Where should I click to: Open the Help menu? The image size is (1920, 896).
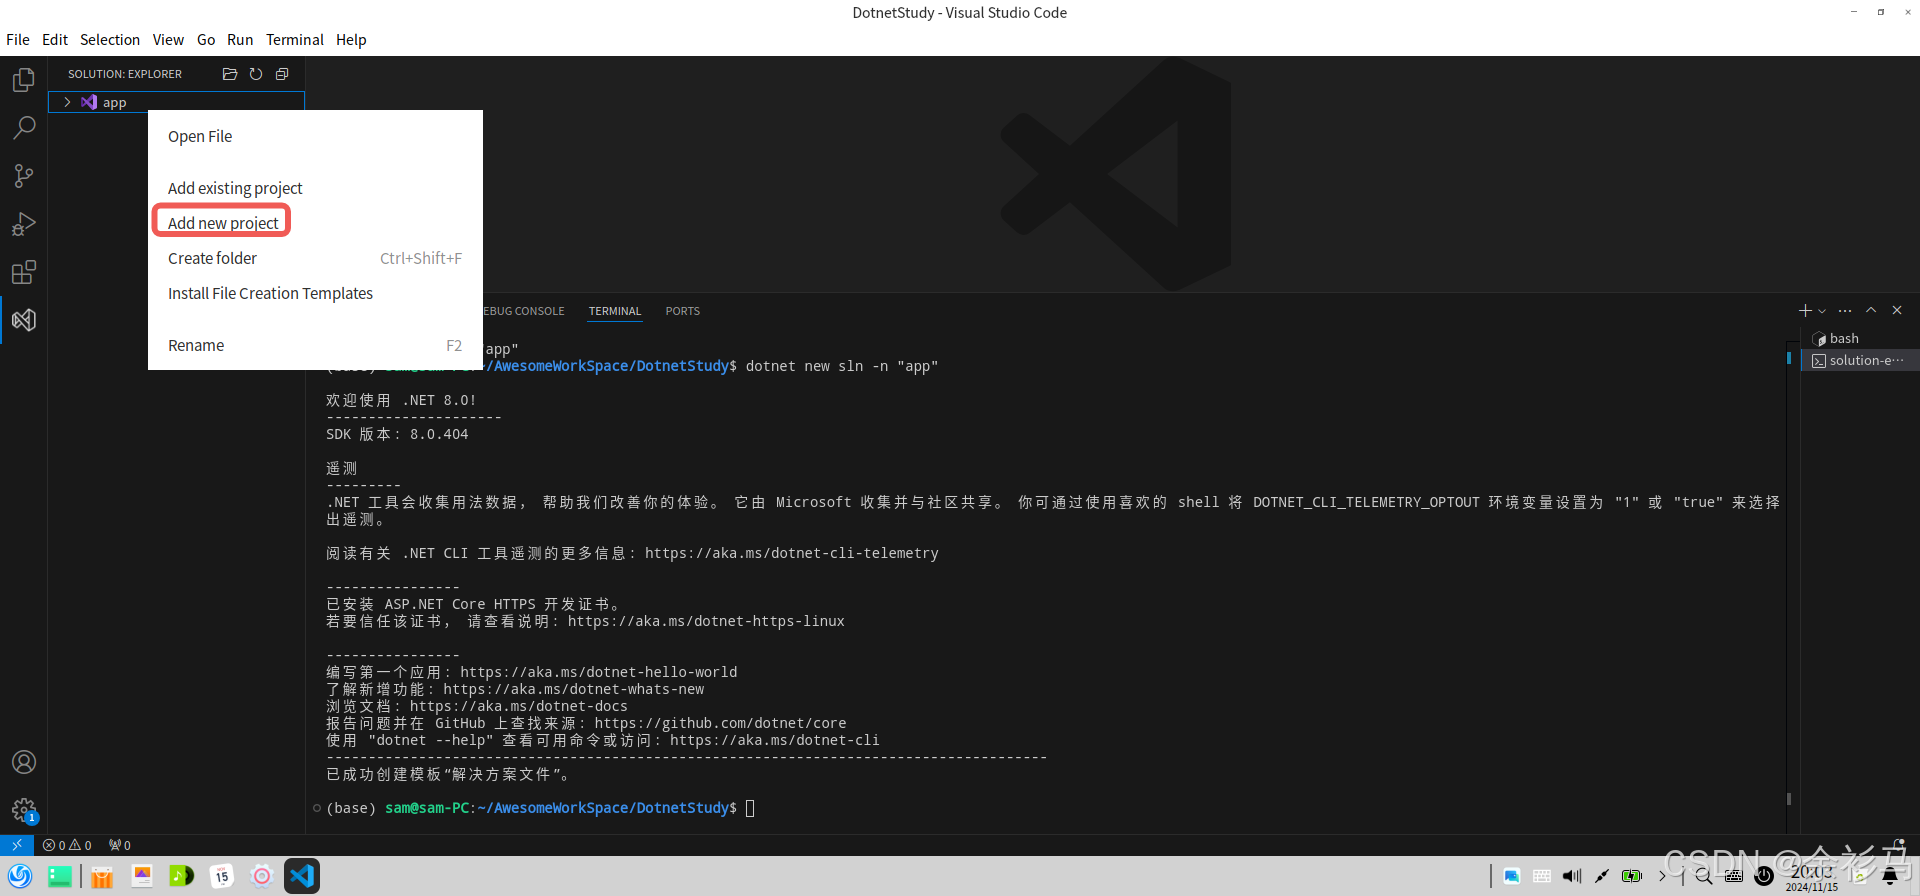click(x=351, y=40)
